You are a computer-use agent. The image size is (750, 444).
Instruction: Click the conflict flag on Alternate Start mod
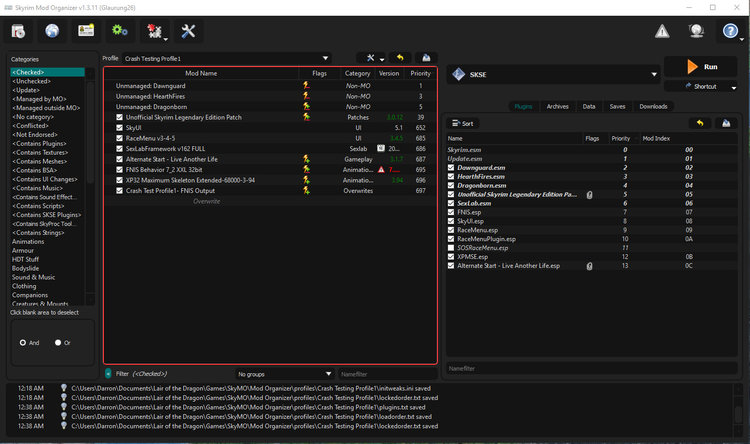pos(306,159)
